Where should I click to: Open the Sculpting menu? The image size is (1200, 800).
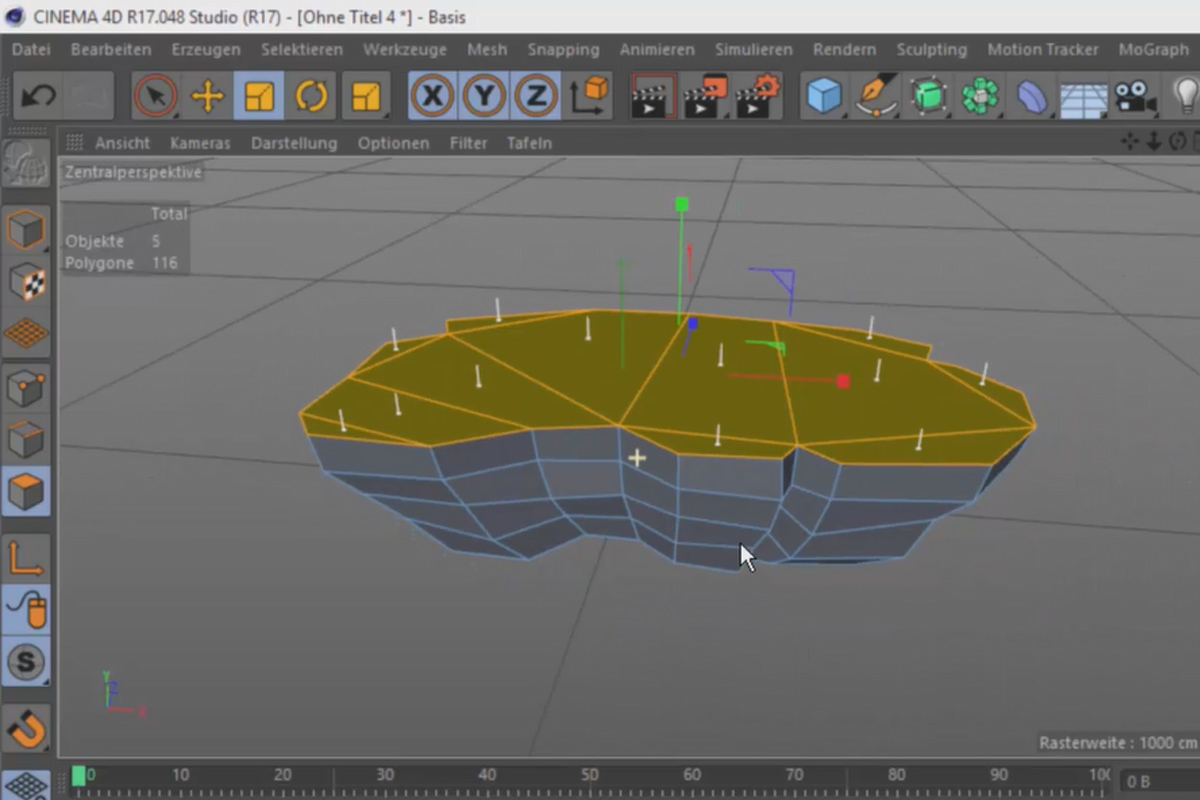click(932, 49)
